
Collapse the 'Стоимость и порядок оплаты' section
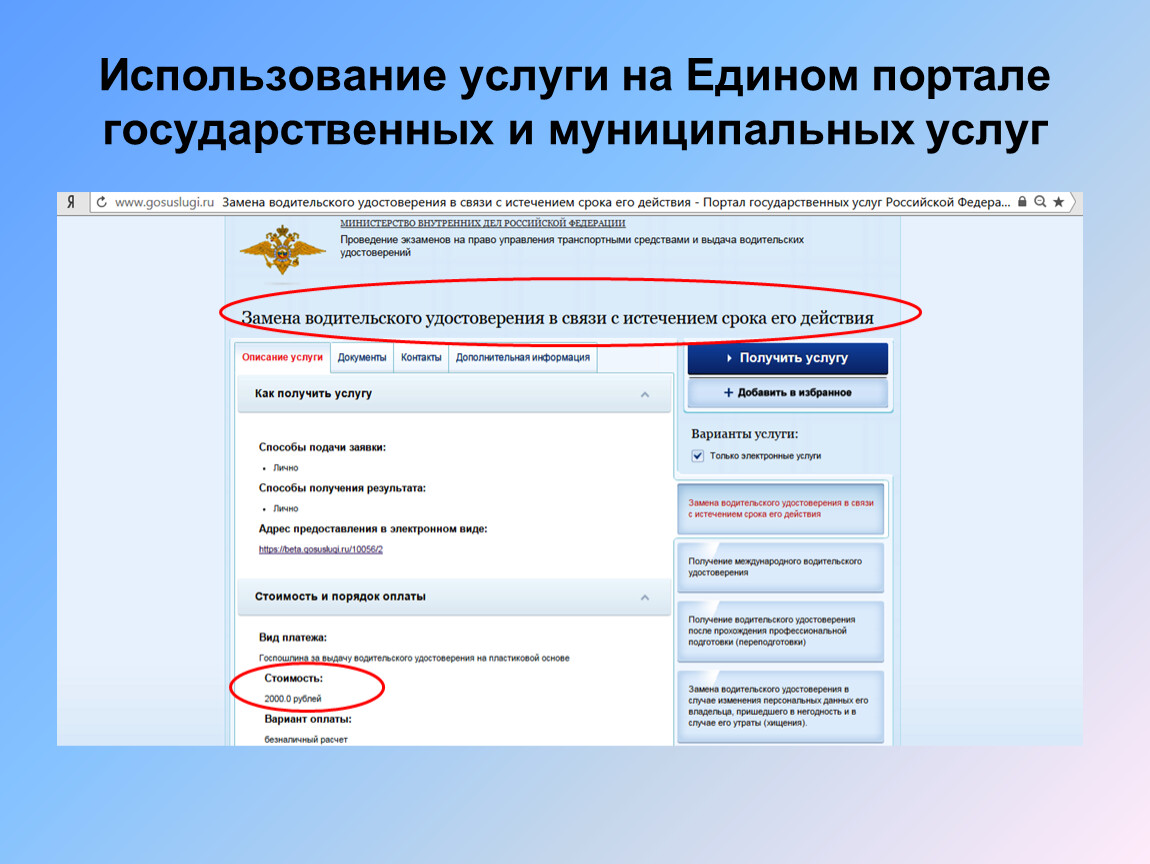point(645,597)
